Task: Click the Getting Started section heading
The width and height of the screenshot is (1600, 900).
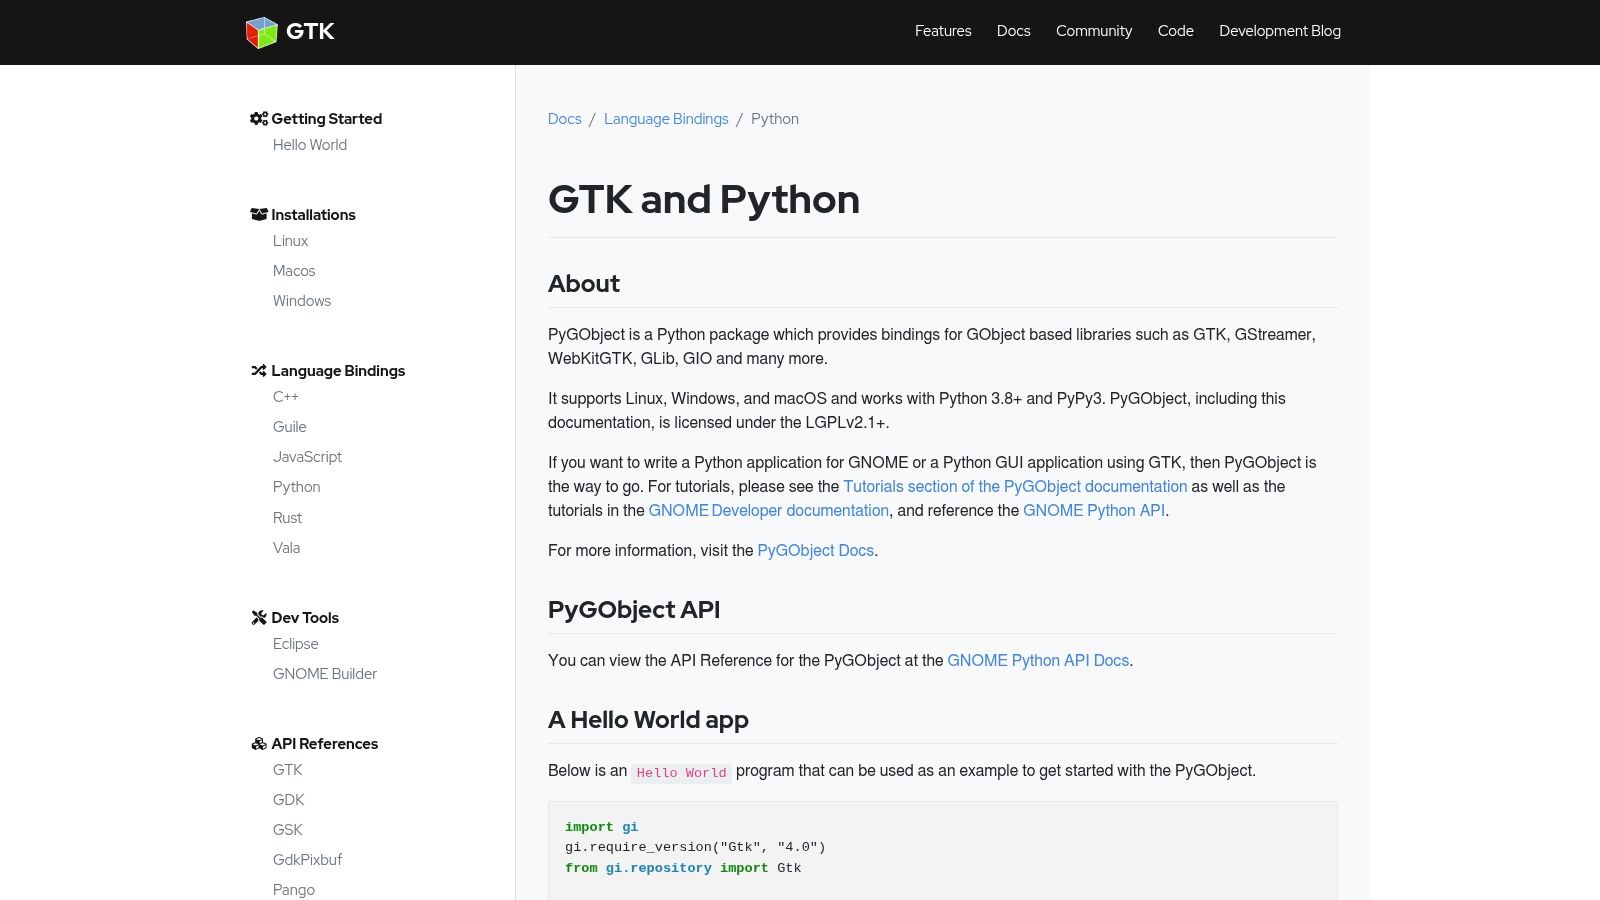Action: click(327, 119)
